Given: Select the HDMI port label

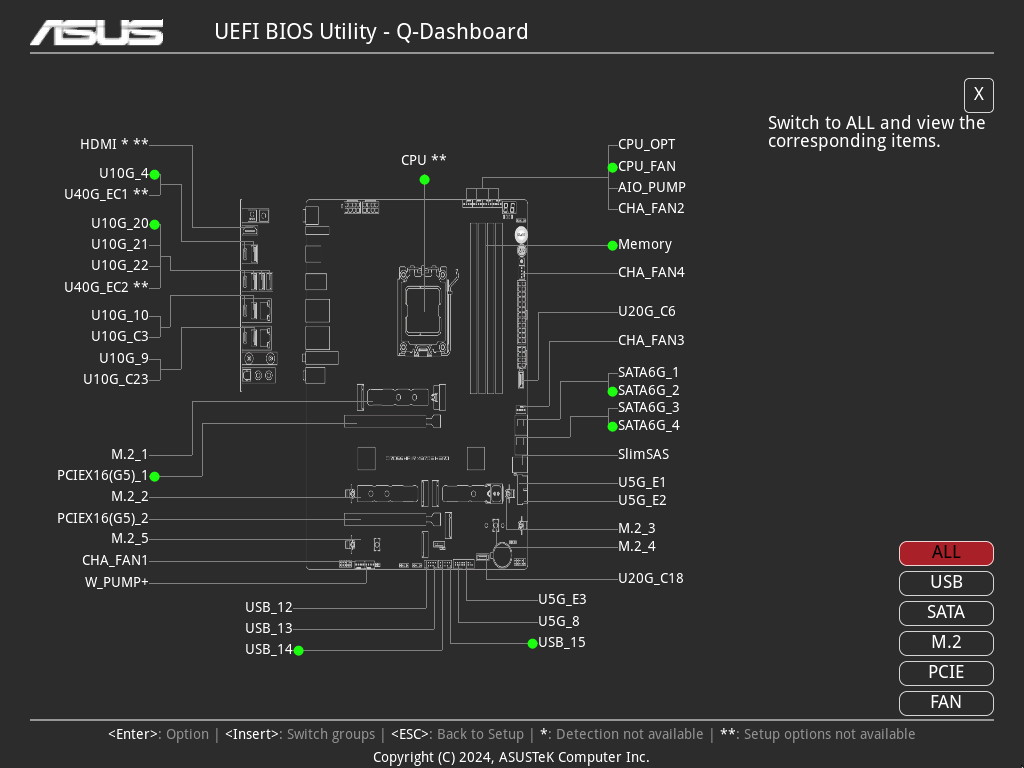Looking at the screenshot, I should pos(114,144).
